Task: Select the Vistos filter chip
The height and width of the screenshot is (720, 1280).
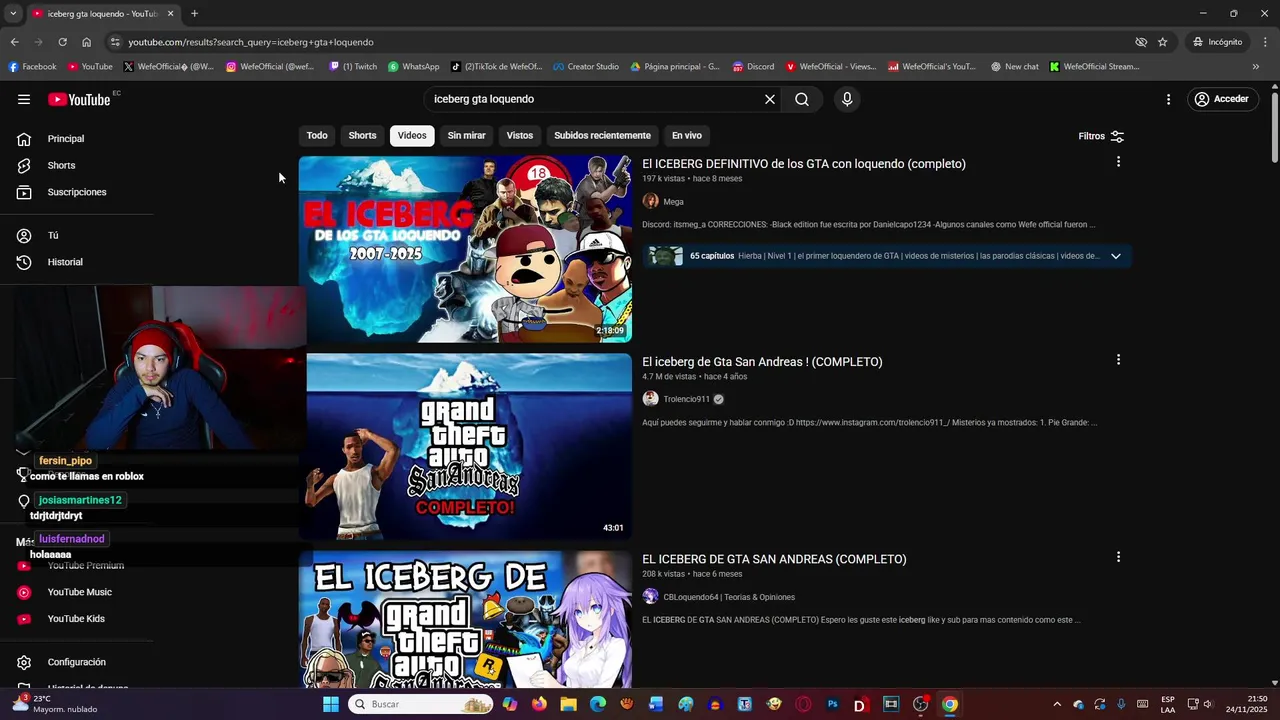Action: (x=520, y=135)
